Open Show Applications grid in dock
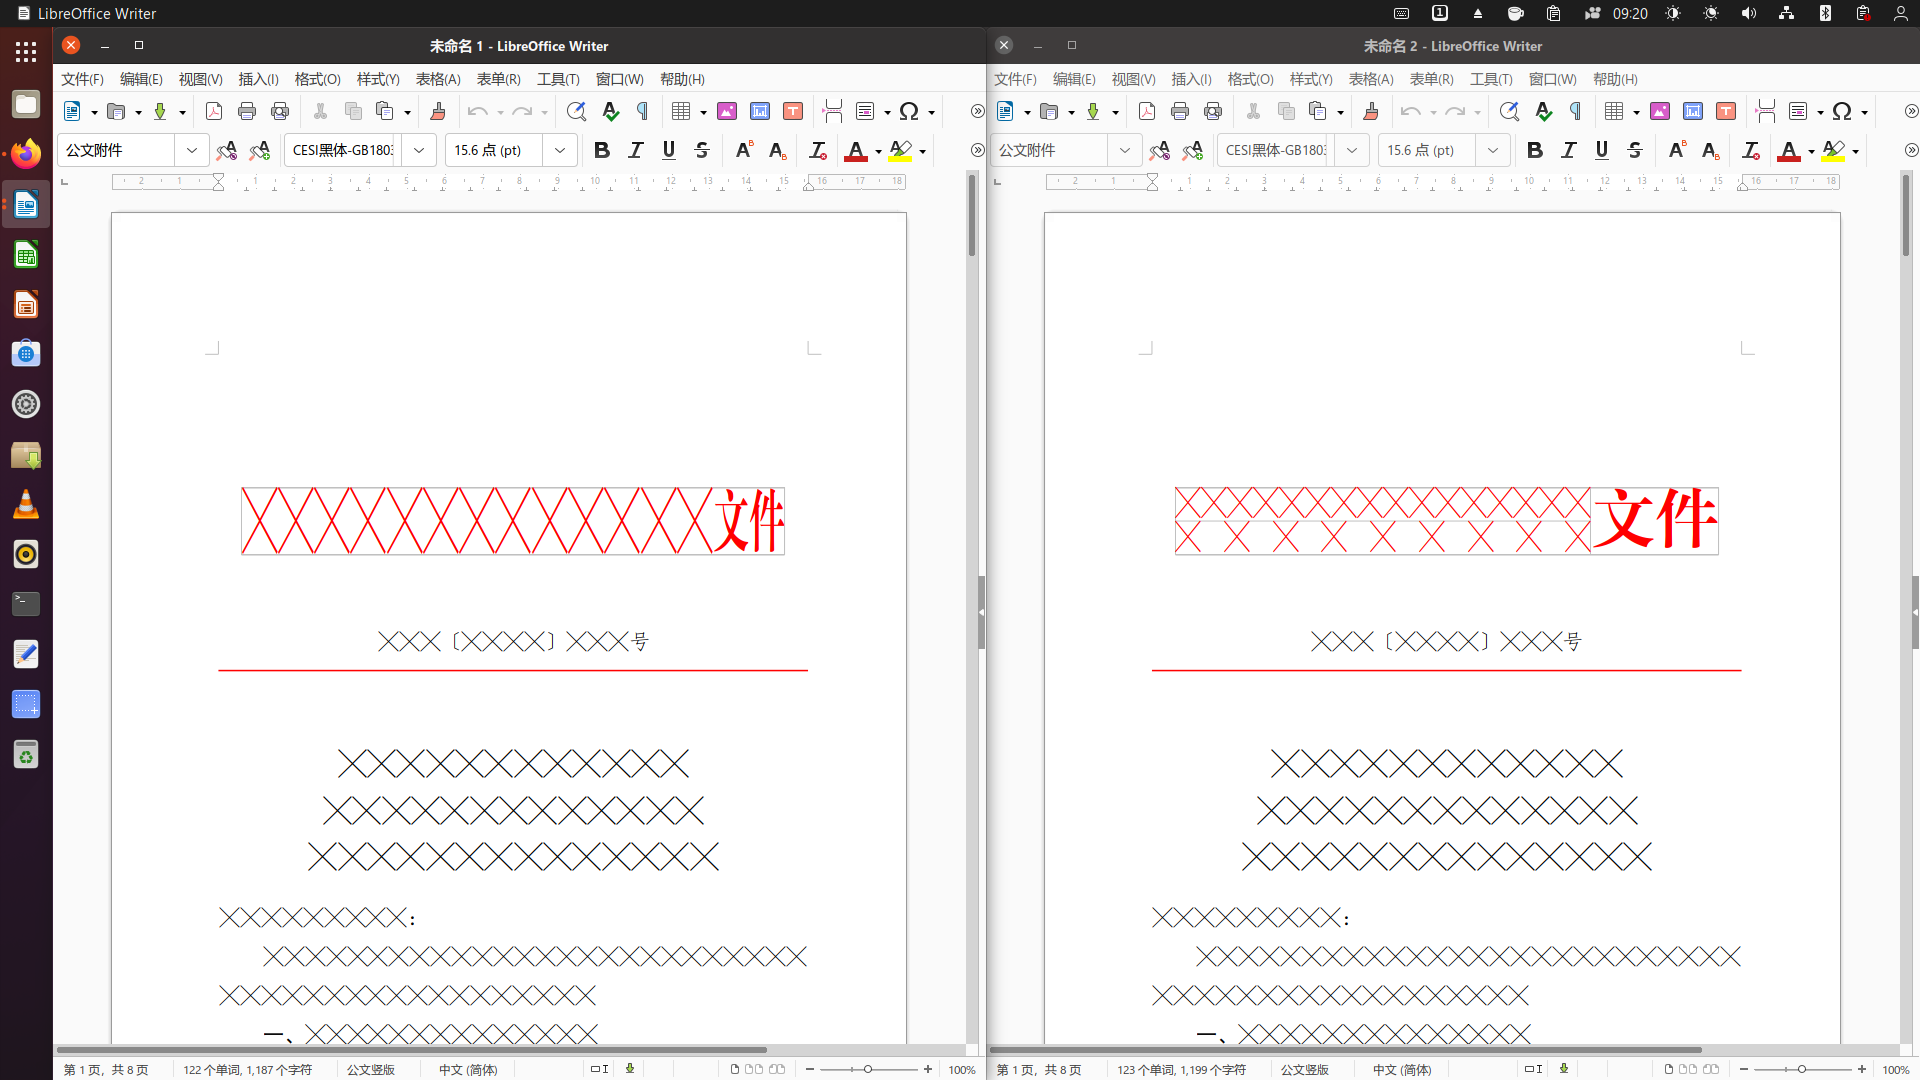The width and height of the screenshot is (1920, 1080). click(26, 51)
